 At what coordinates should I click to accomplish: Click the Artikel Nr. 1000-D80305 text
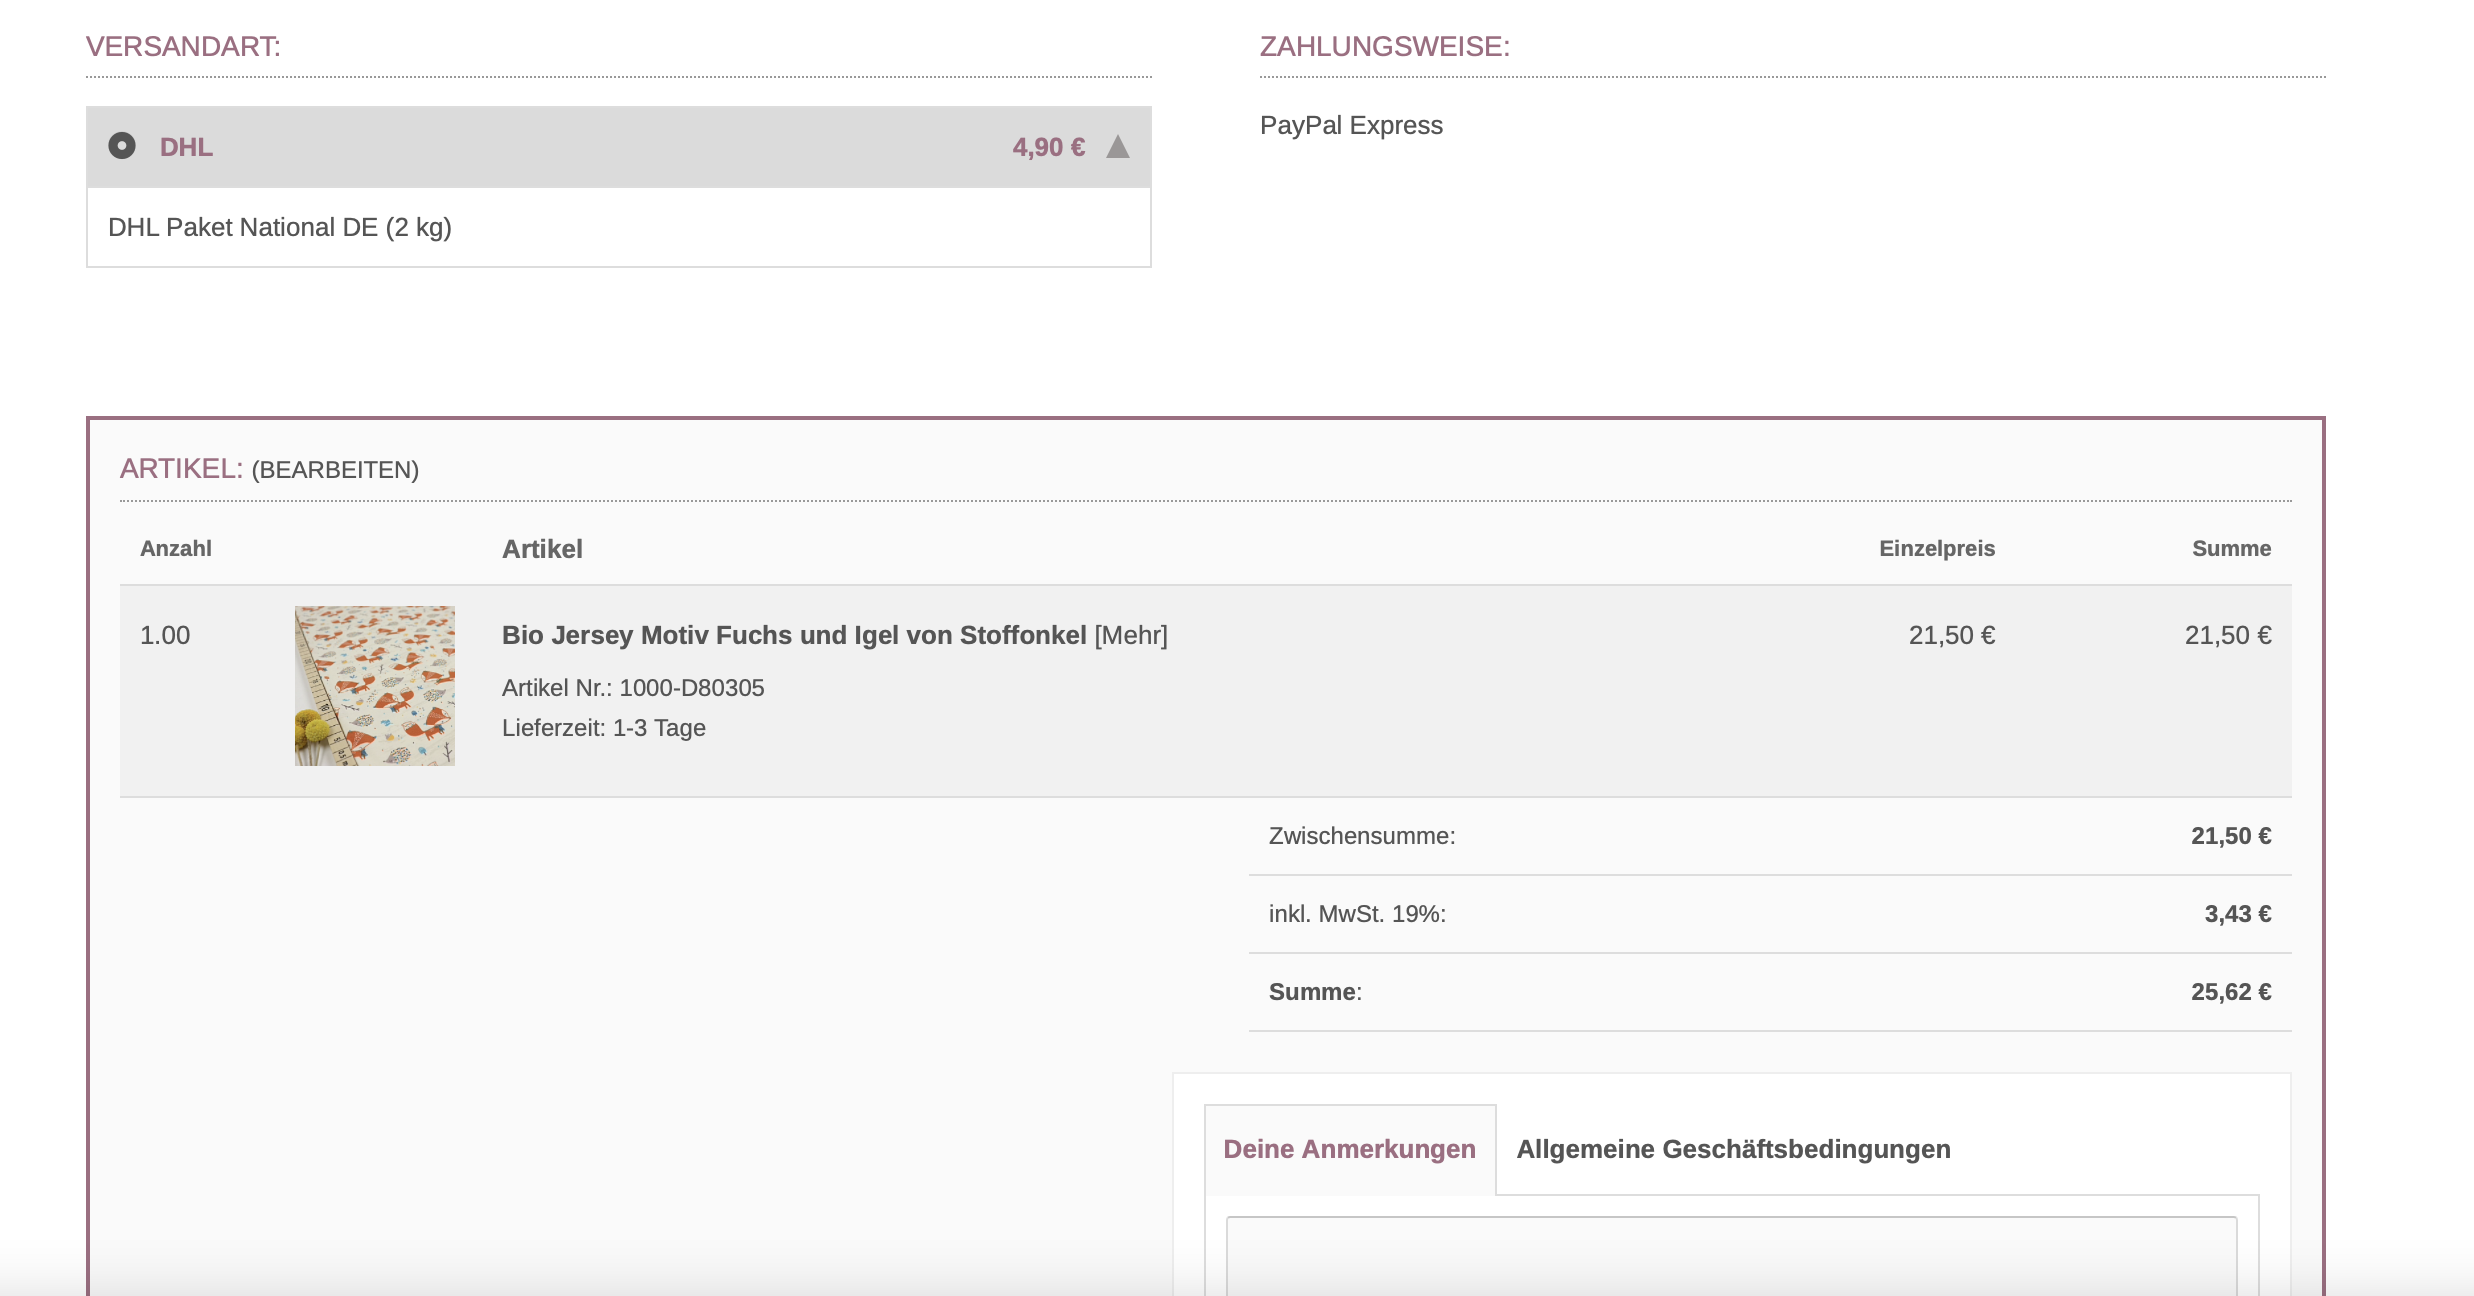point(633,688)
